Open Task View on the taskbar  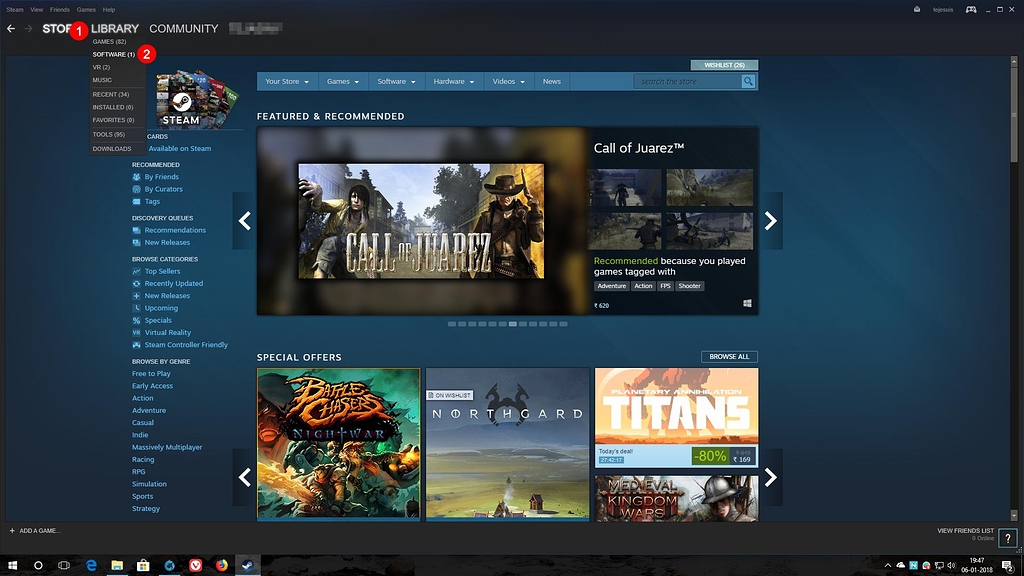(x=64, y=566)
